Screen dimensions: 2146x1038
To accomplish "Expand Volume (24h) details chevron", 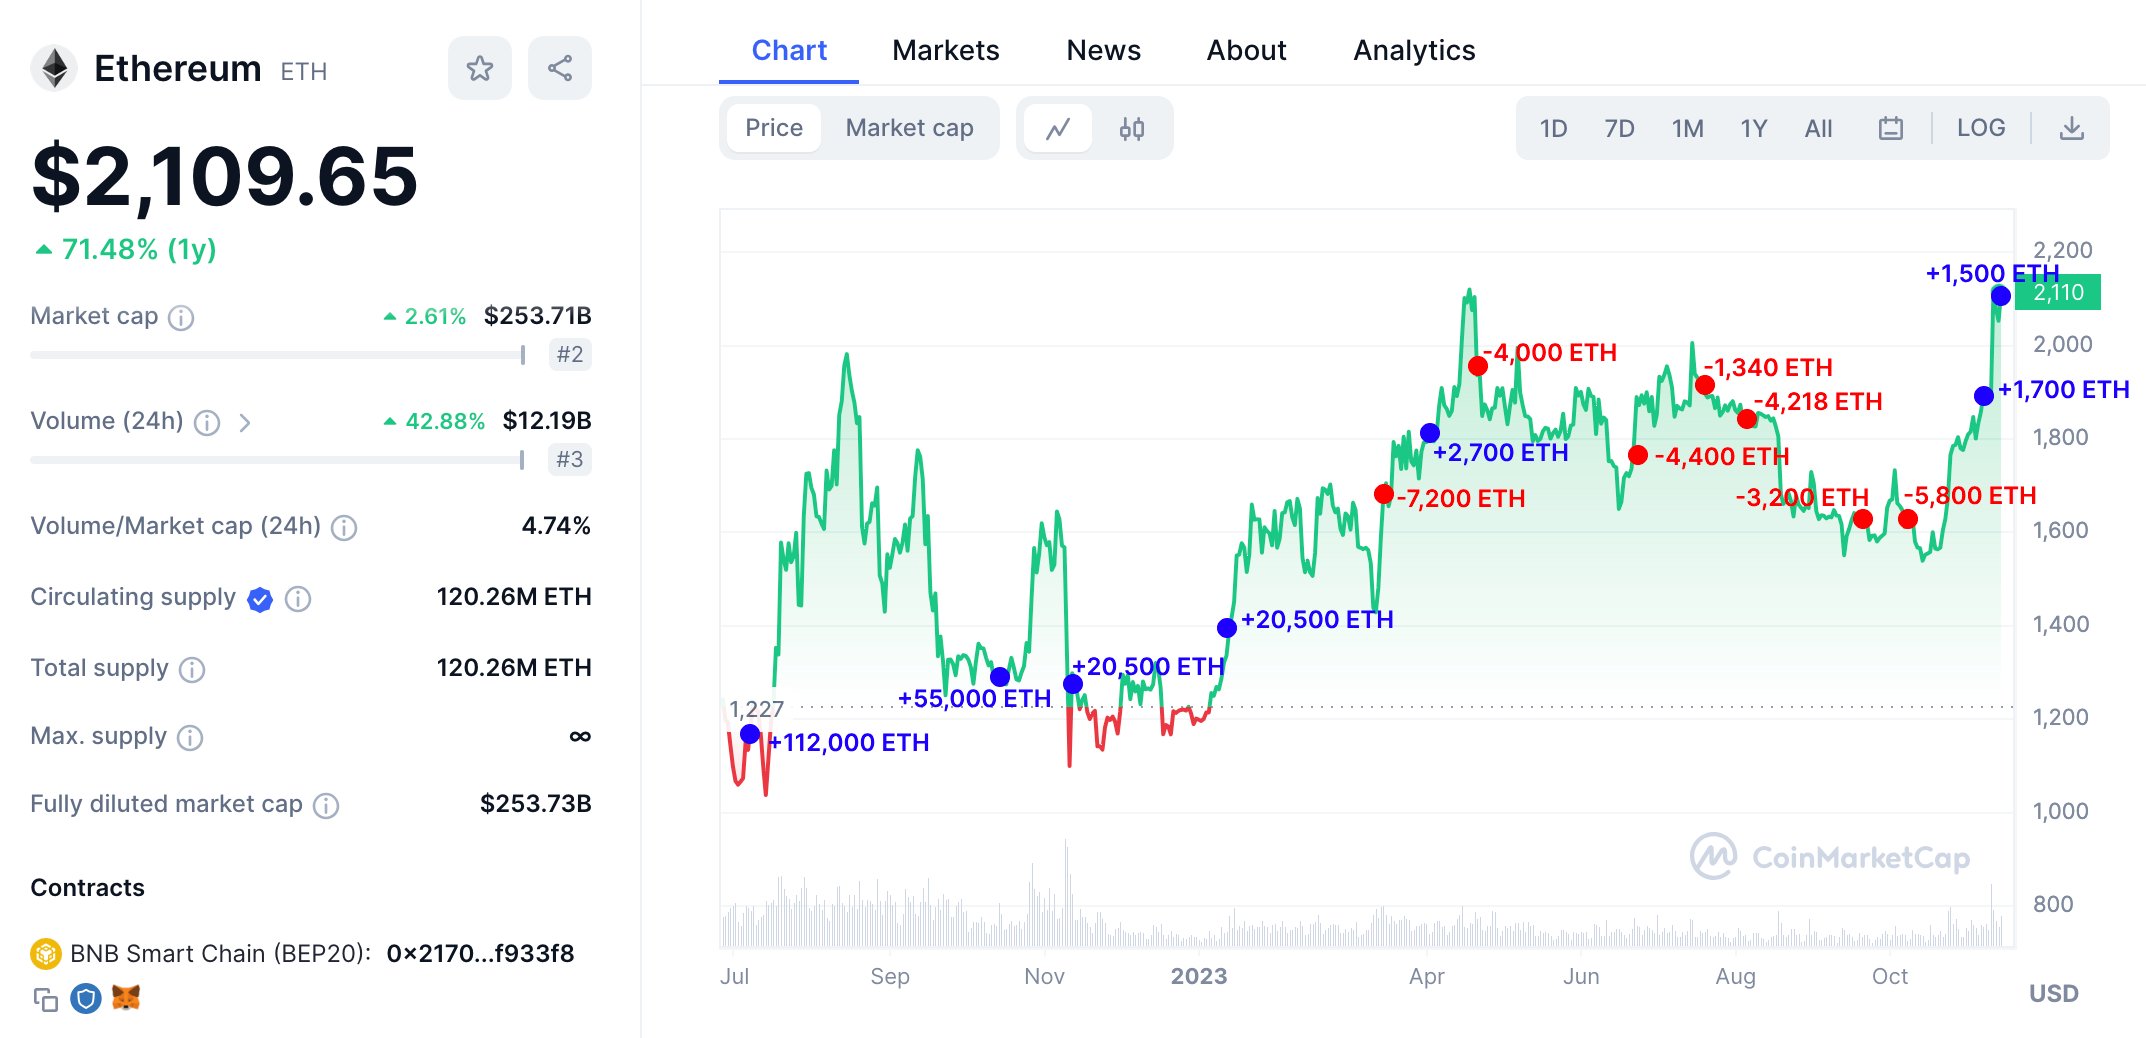I will pyautogui.click(x=245, y=423).
